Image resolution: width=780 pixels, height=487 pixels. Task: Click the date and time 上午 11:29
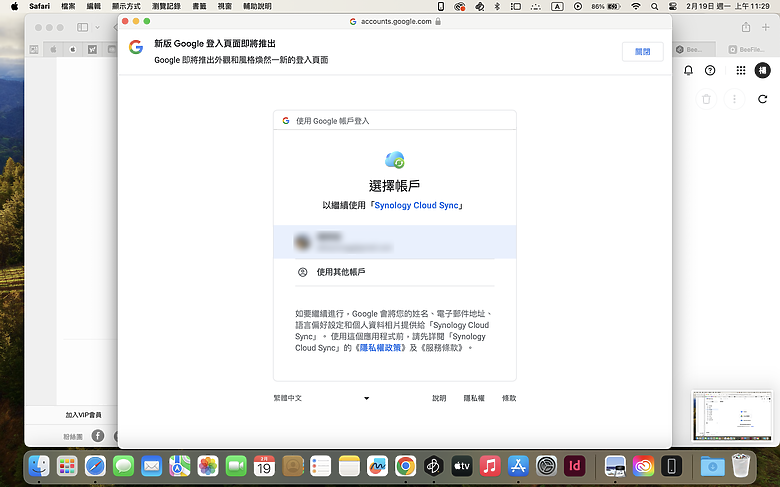point(728,6)
